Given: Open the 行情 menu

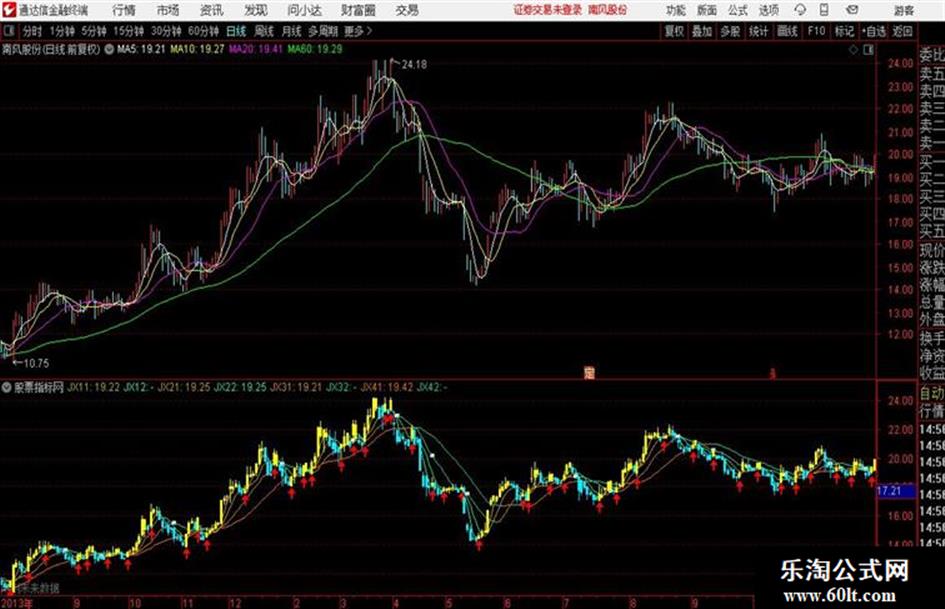Looking at the screenshot, I should point(124,10).
